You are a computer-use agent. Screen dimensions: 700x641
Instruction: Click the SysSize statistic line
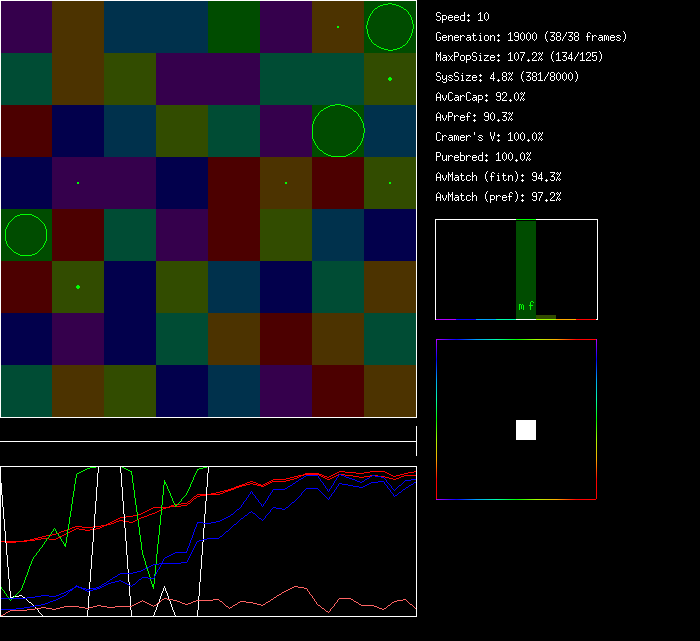(507, 77)
